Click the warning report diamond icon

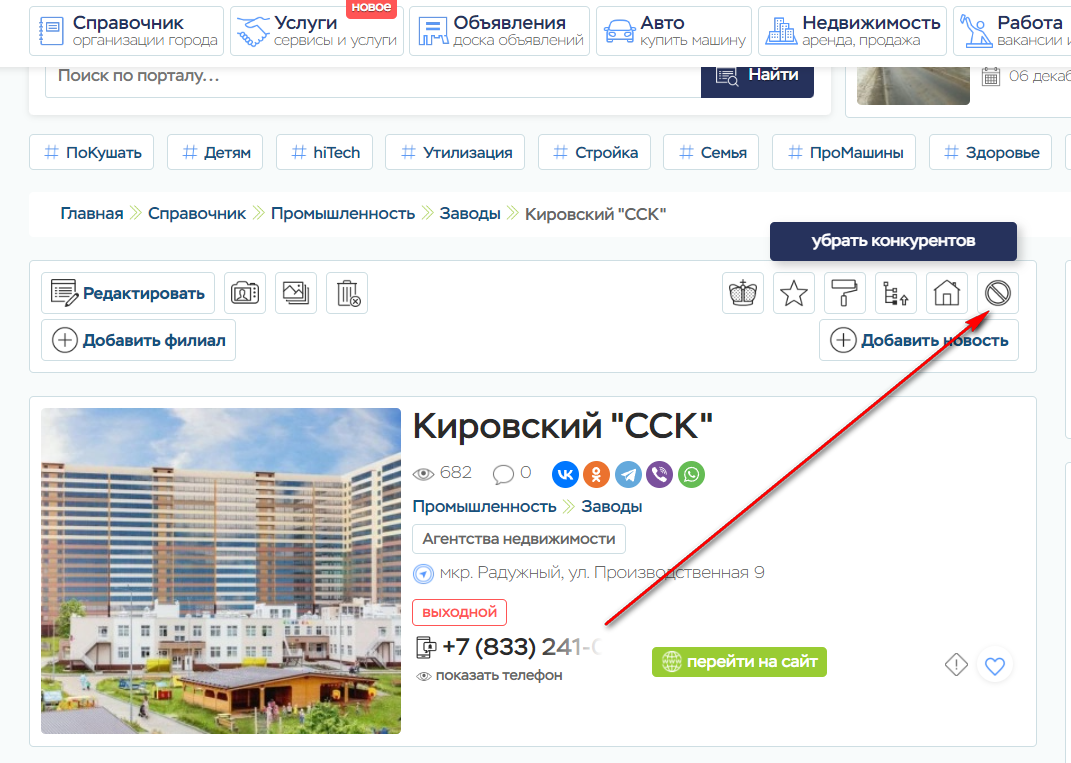[x=956, y=664]
